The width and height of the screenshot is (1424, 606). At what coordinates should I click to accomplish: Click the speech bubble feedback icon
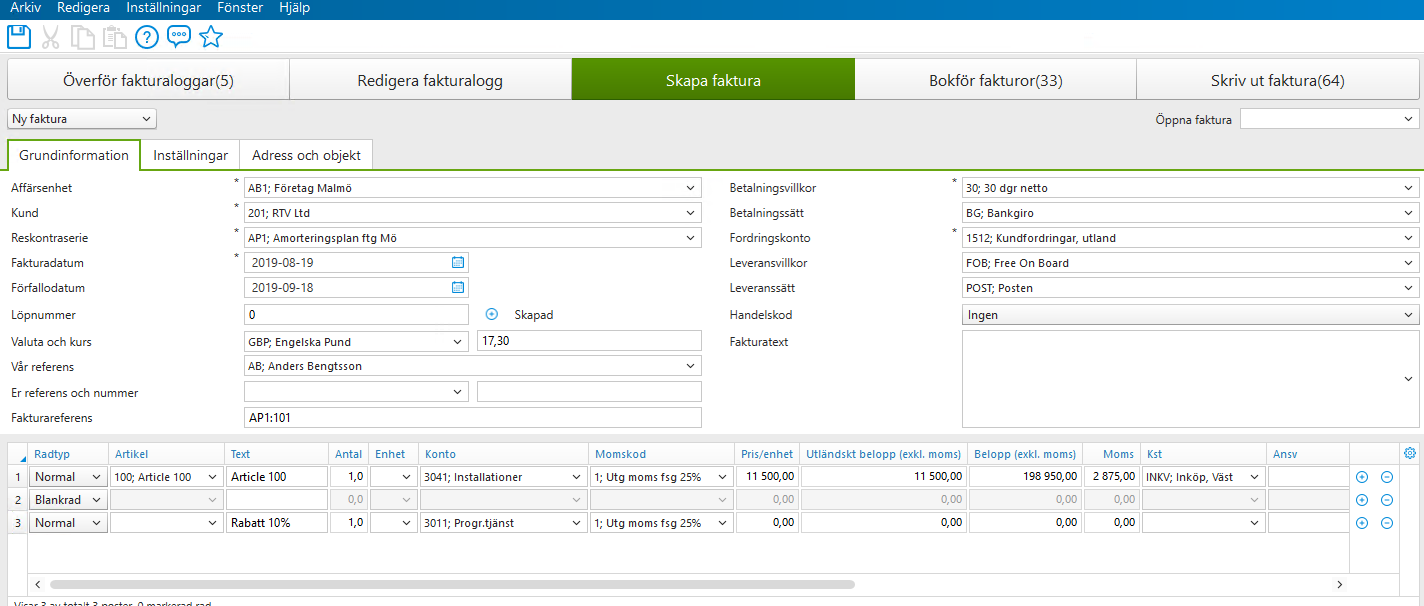pyautogui.click(x=178, y=37)
